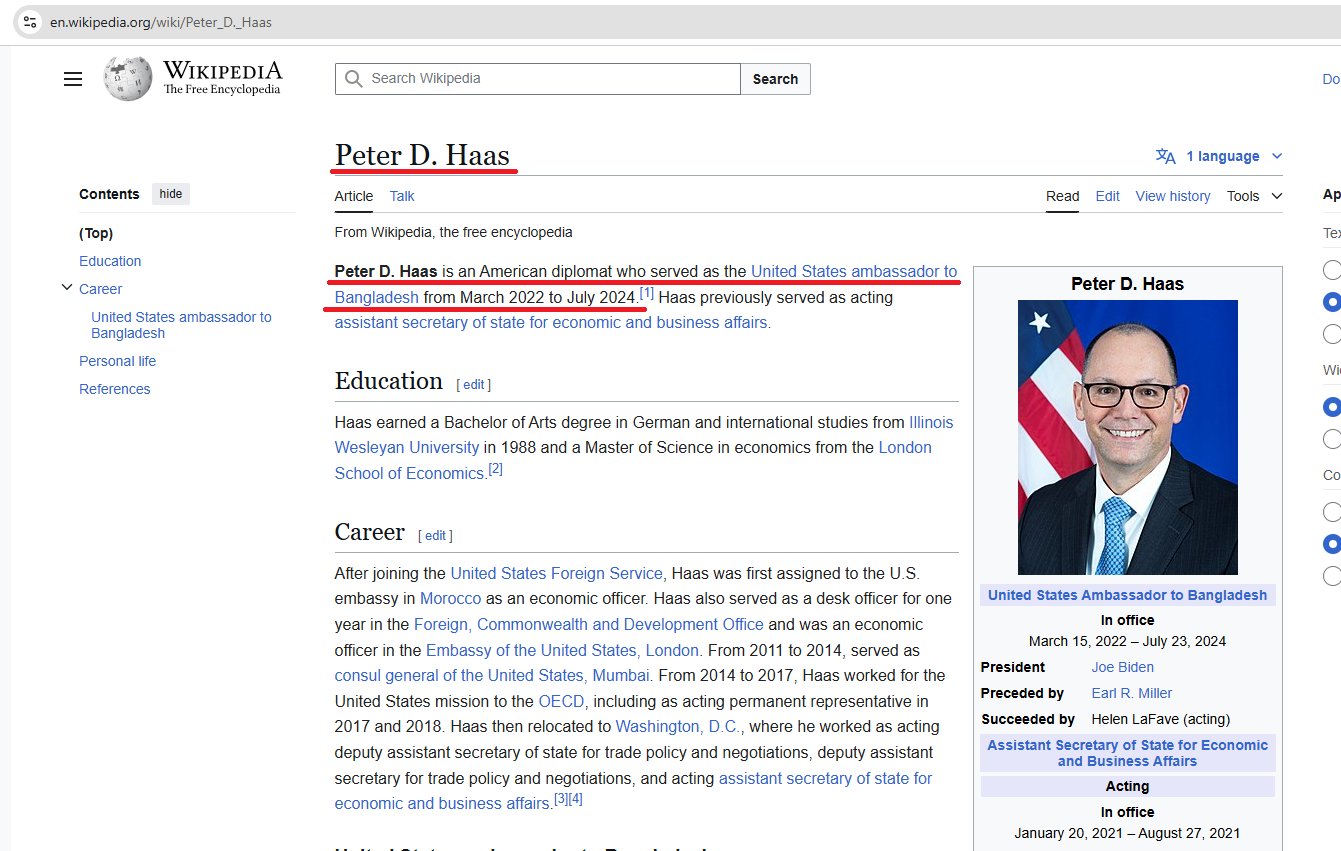Collapse the Career section in Contents
Image resolution: width=1341 pixels, height=851 pixels.
67,288
